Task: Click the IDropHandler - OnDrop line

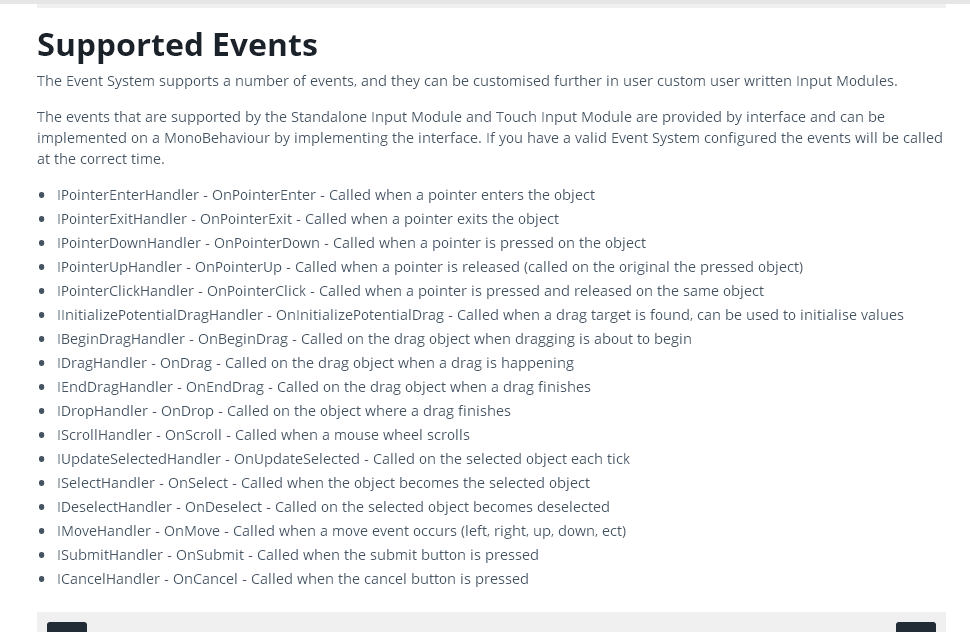Action: pos(283,411)
